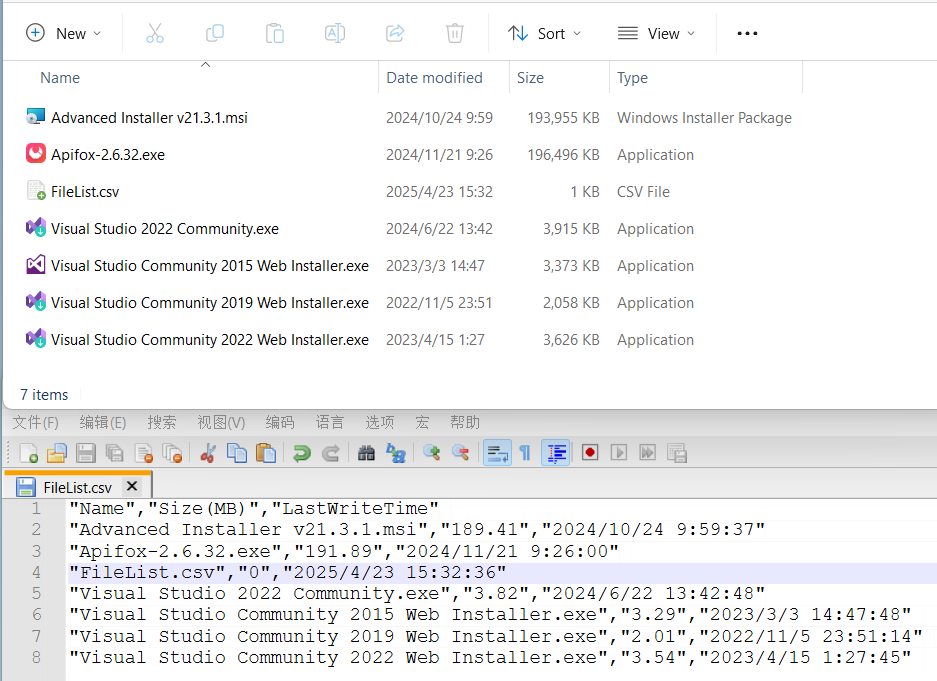937x681 pixels.
Task: Click the Close All documents icon in Notepad++
Action: click(x=172, y=453)
